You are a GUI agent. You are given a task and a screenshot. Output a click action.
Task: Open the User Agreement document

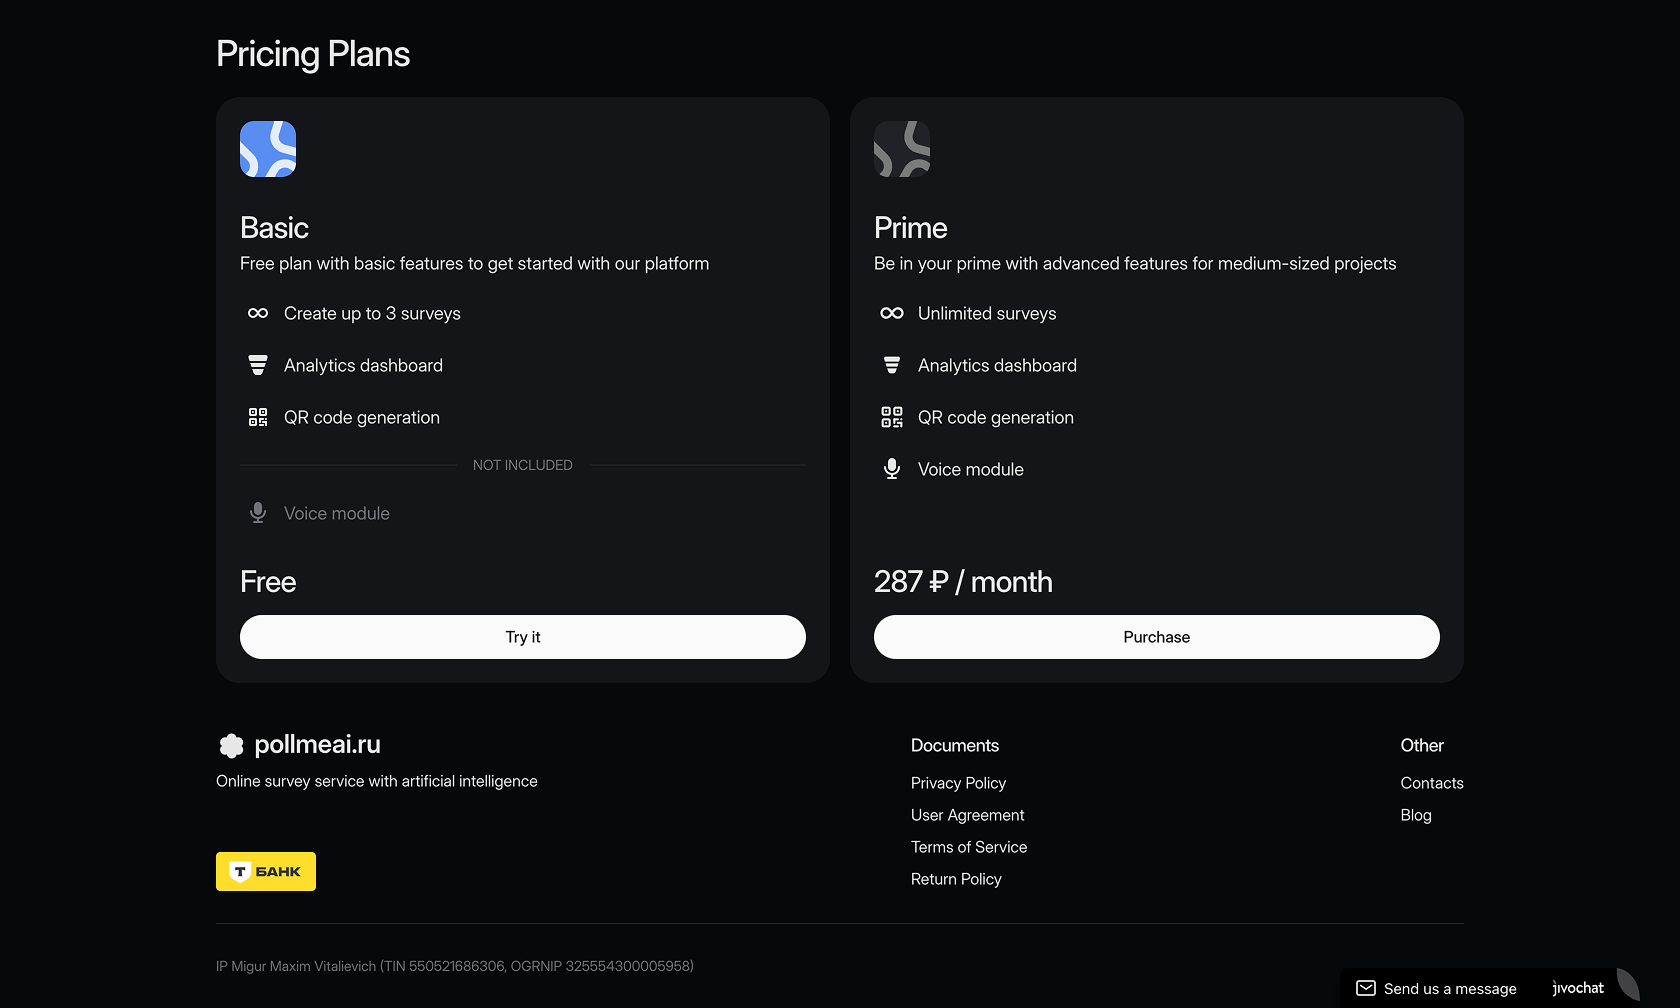pos(967,815)
